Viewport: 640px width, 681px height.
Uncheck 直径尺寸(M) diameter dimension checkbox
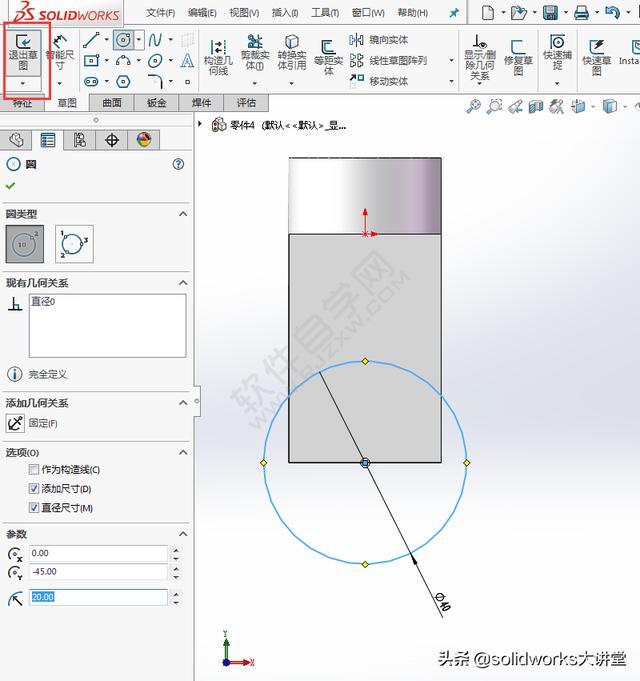[x=34, y=508]
